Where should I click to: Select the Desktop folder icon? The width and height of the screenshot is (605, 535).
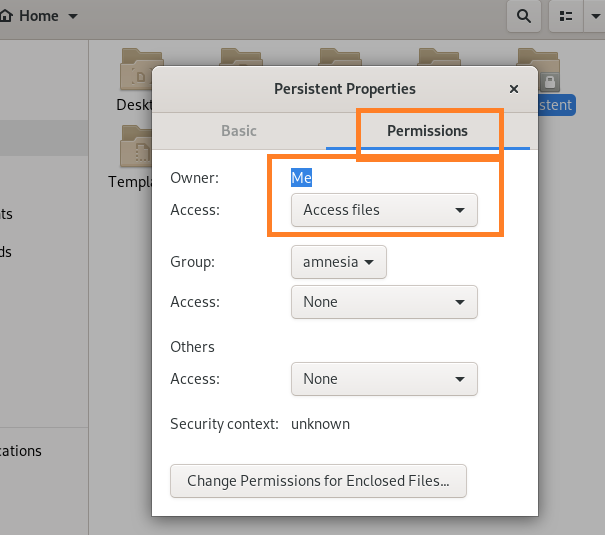140,70
